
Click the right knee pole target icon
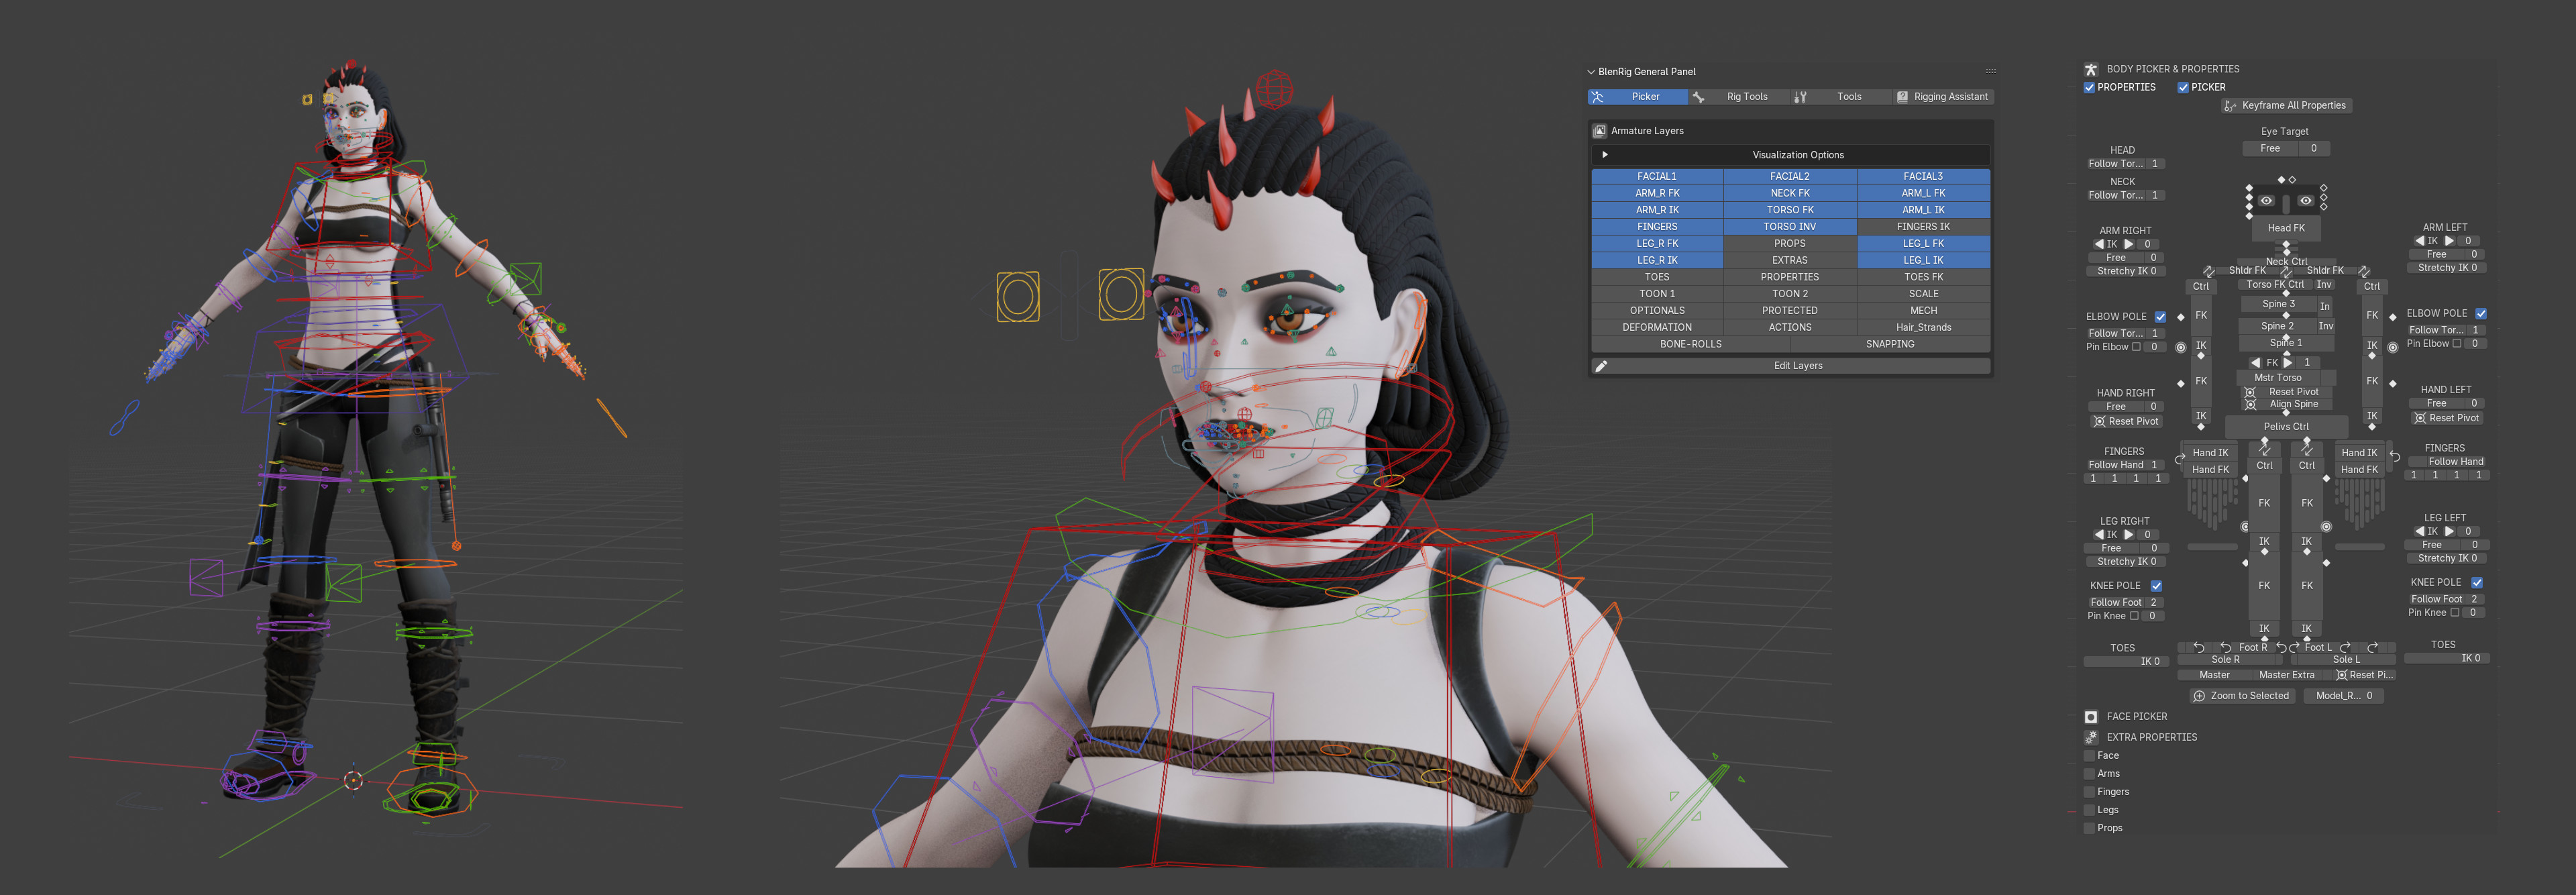click(2245, 527)
